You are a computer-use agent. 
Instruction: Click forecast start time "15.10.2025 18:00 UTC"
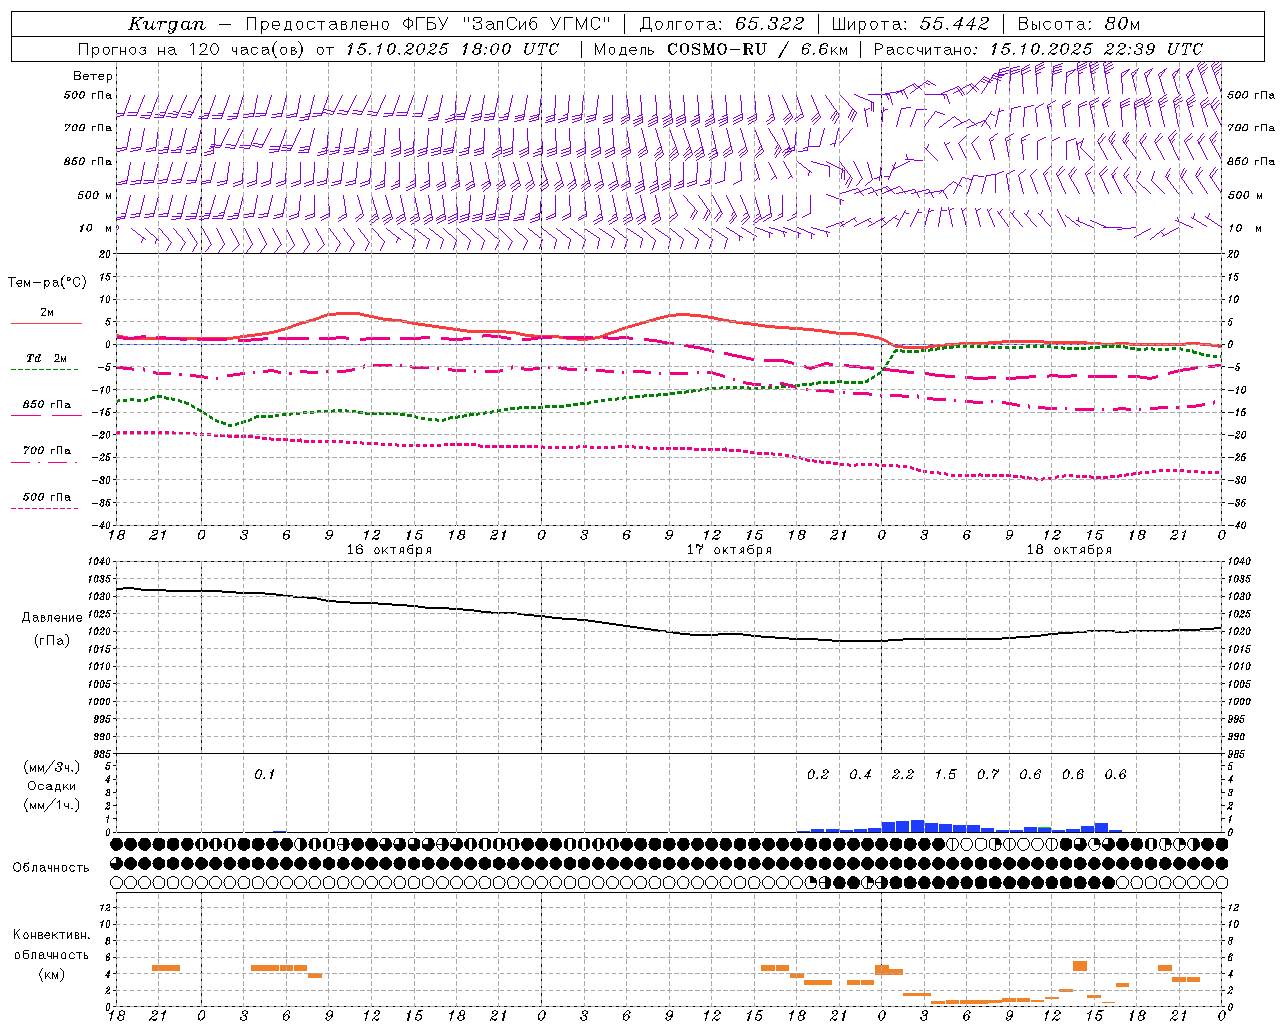[x=452, y=49]
